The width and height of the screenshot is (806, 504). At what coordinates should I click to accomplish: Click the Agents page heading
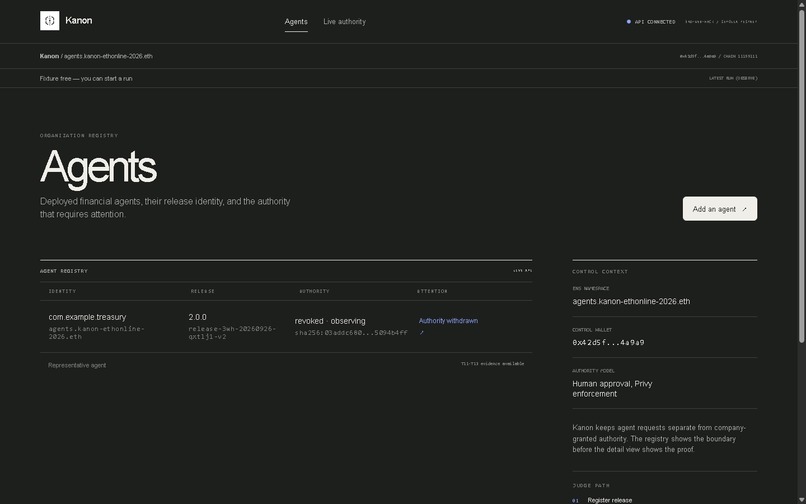[x=98, y=167]
